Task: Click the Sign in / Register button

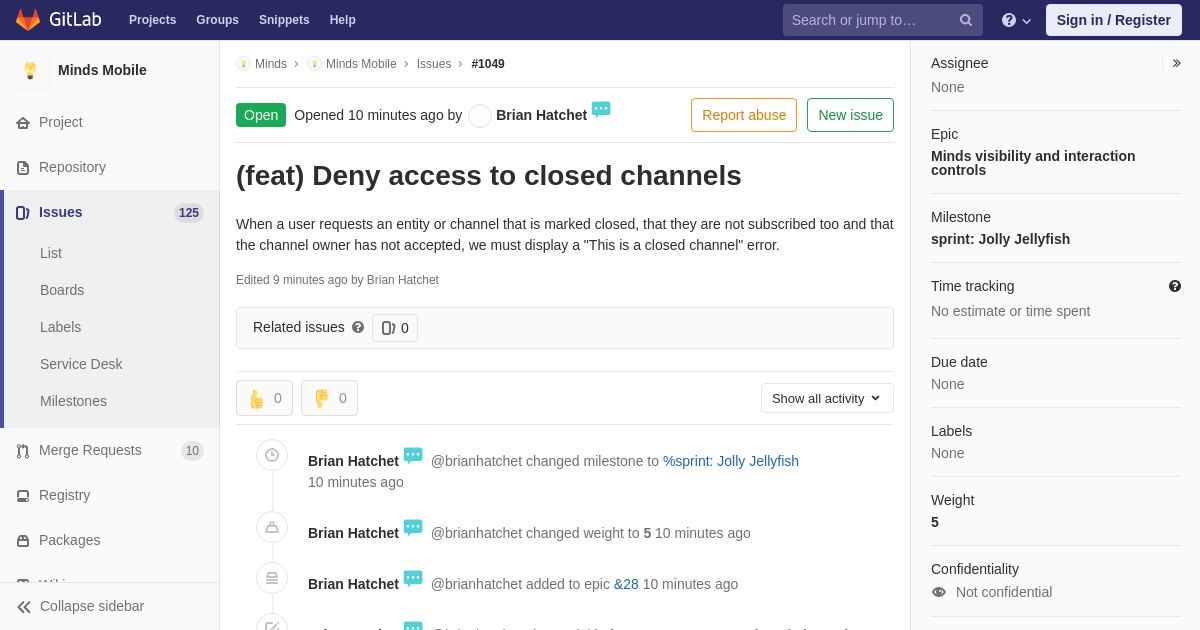Action: pos(1114,20)
